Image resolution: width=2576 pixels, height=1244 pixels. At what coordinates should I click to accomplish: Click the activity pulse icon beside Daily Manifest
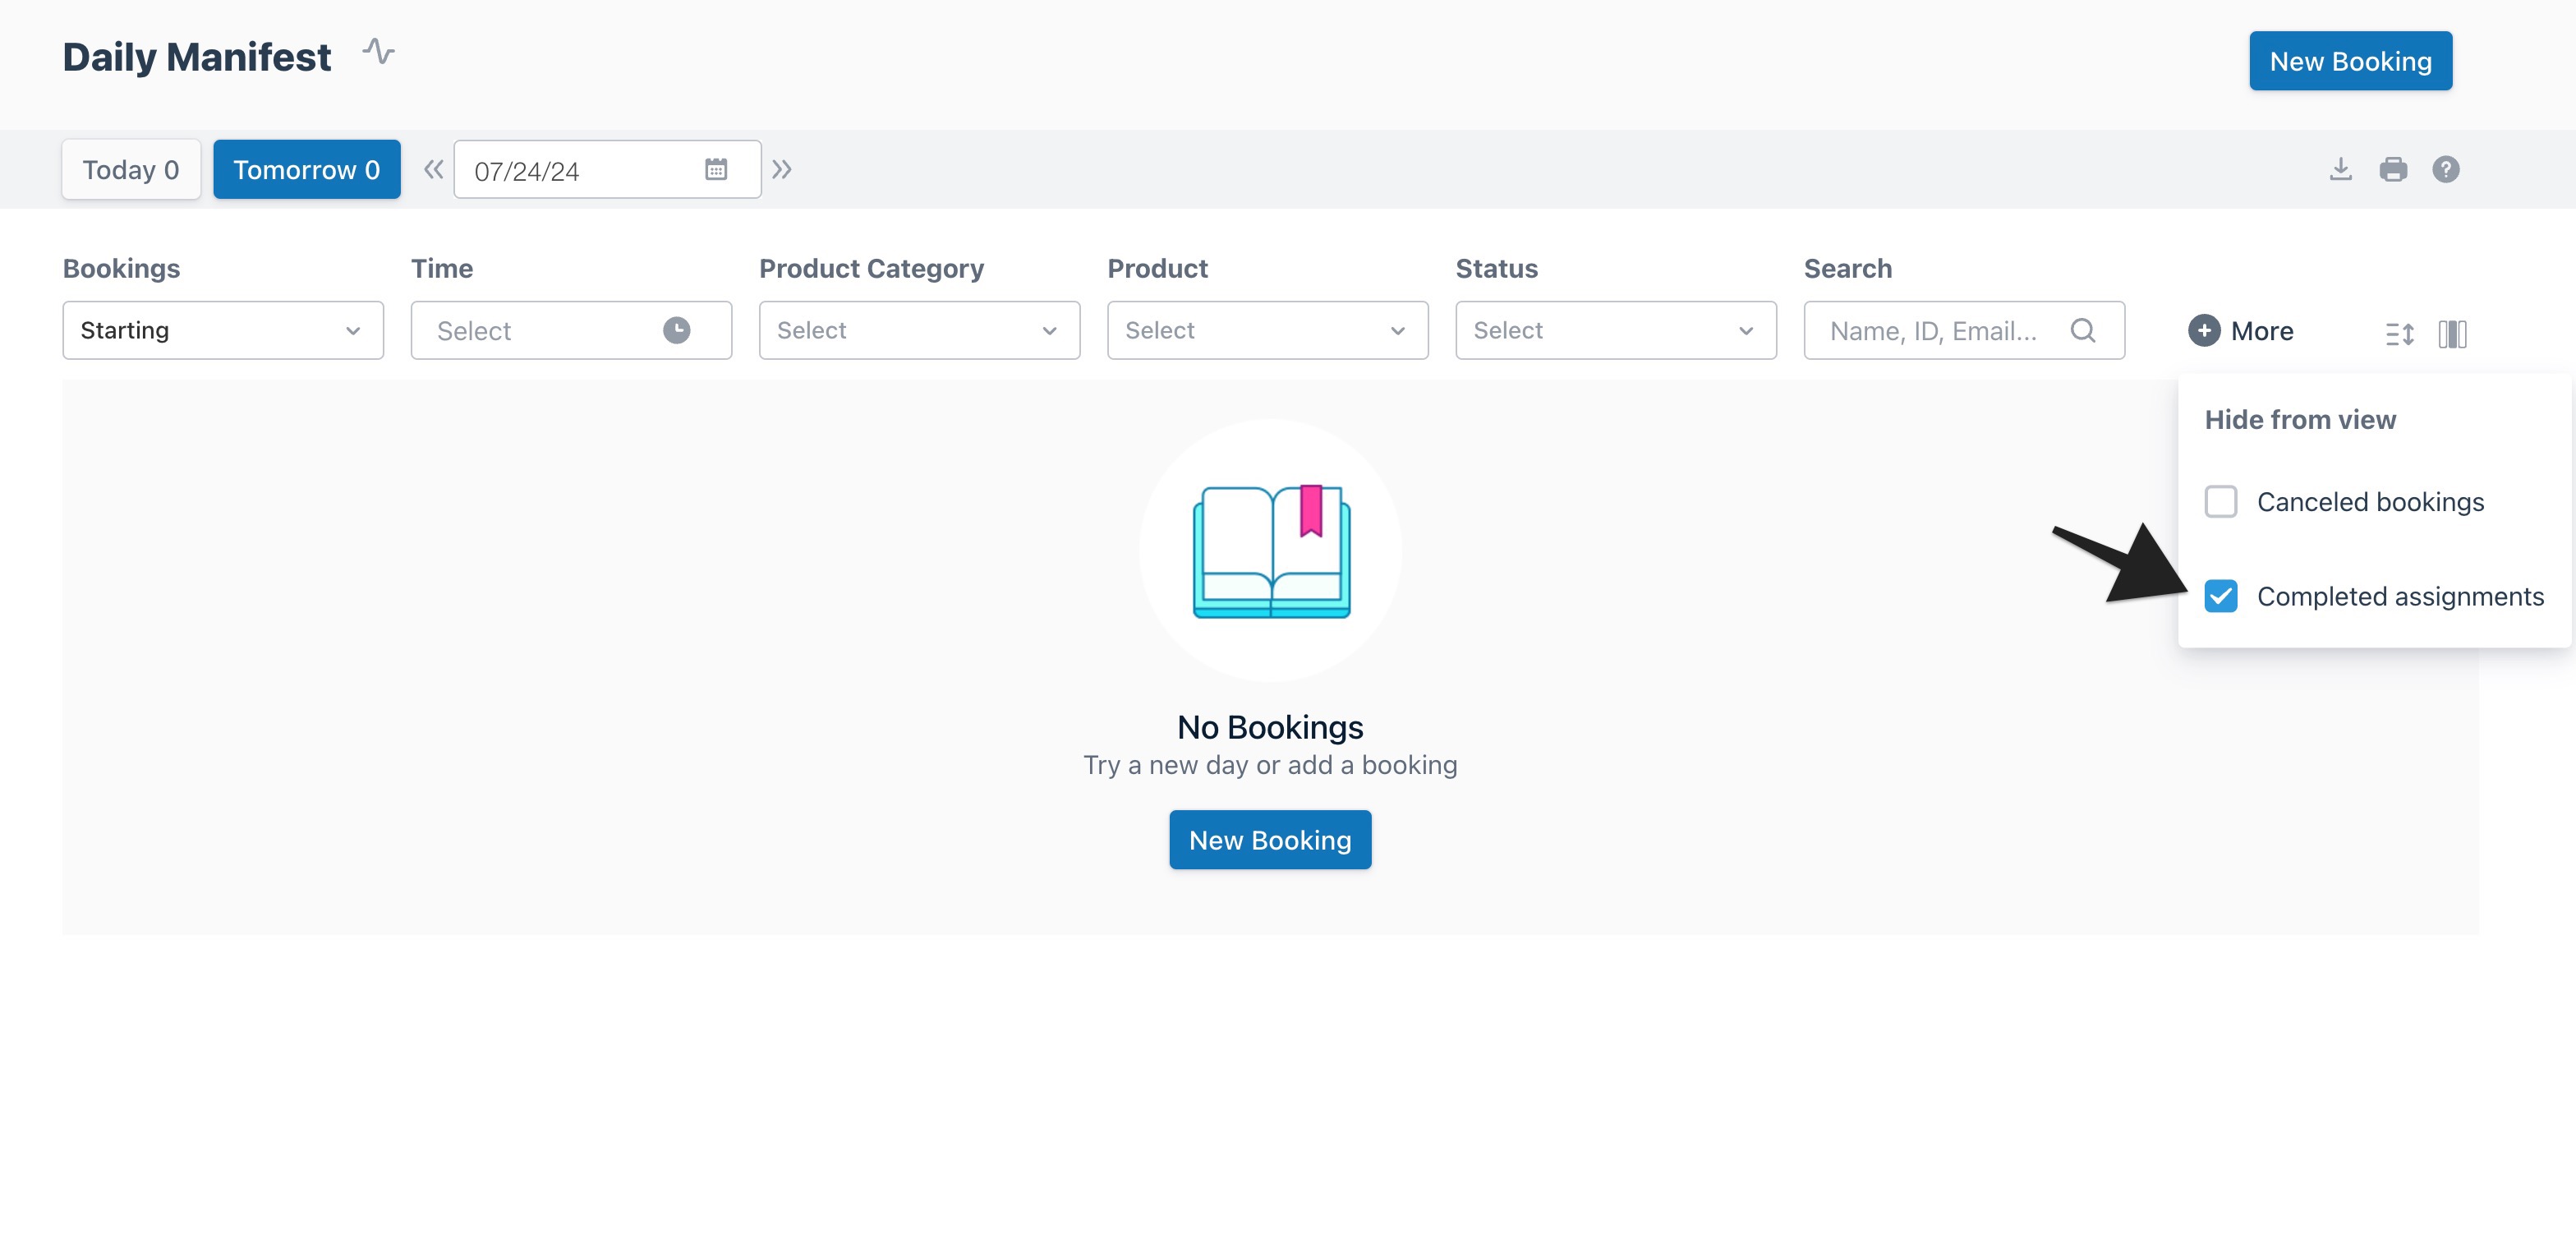[378, 51]
